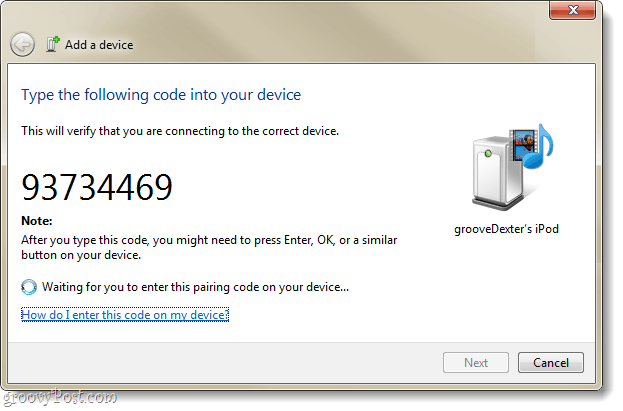Click the spinning waiting indicator icon
Image resolution: width=623 pixels, height=411 pixels.
tap(29, 287)
